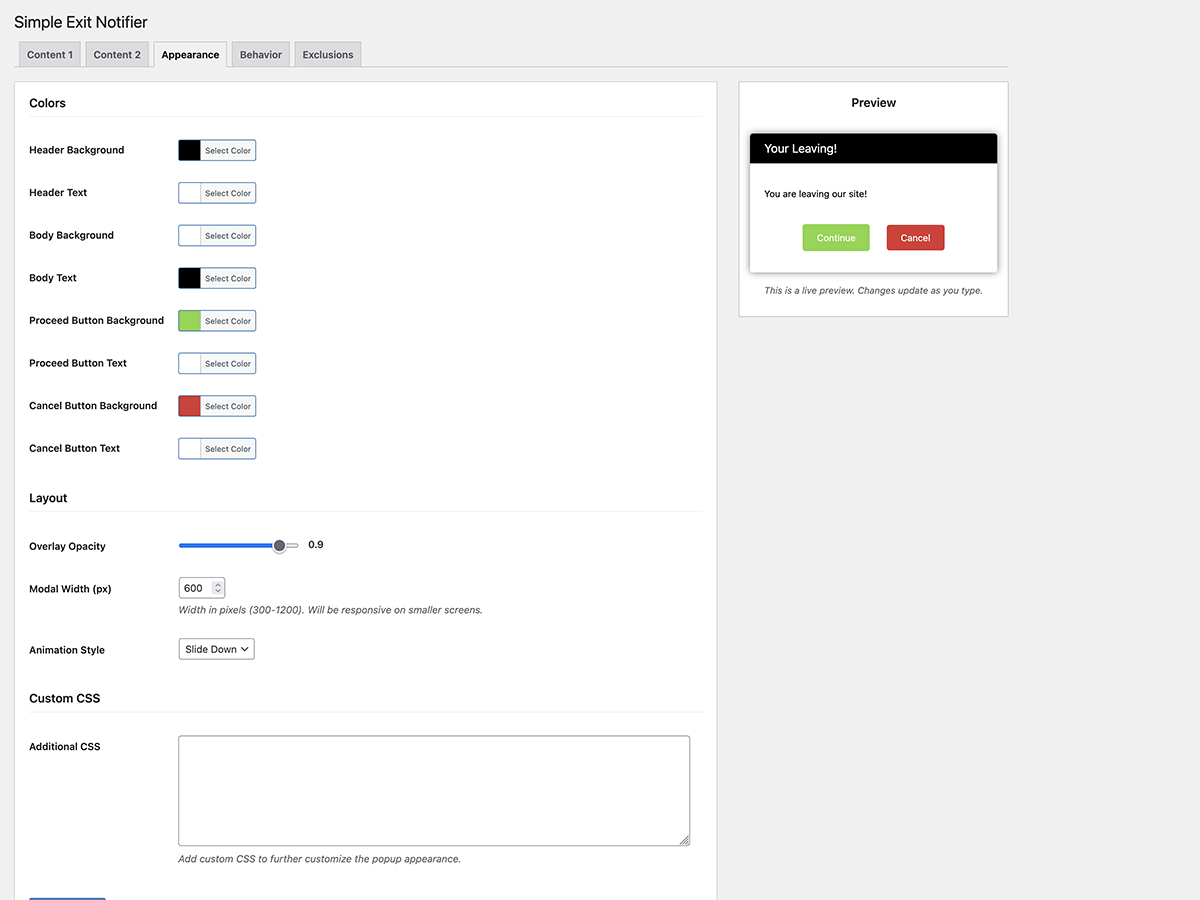Screen dimensions: 1200x900
Task: Click the Continue button in the preview
Action: (x=836, y=238)
